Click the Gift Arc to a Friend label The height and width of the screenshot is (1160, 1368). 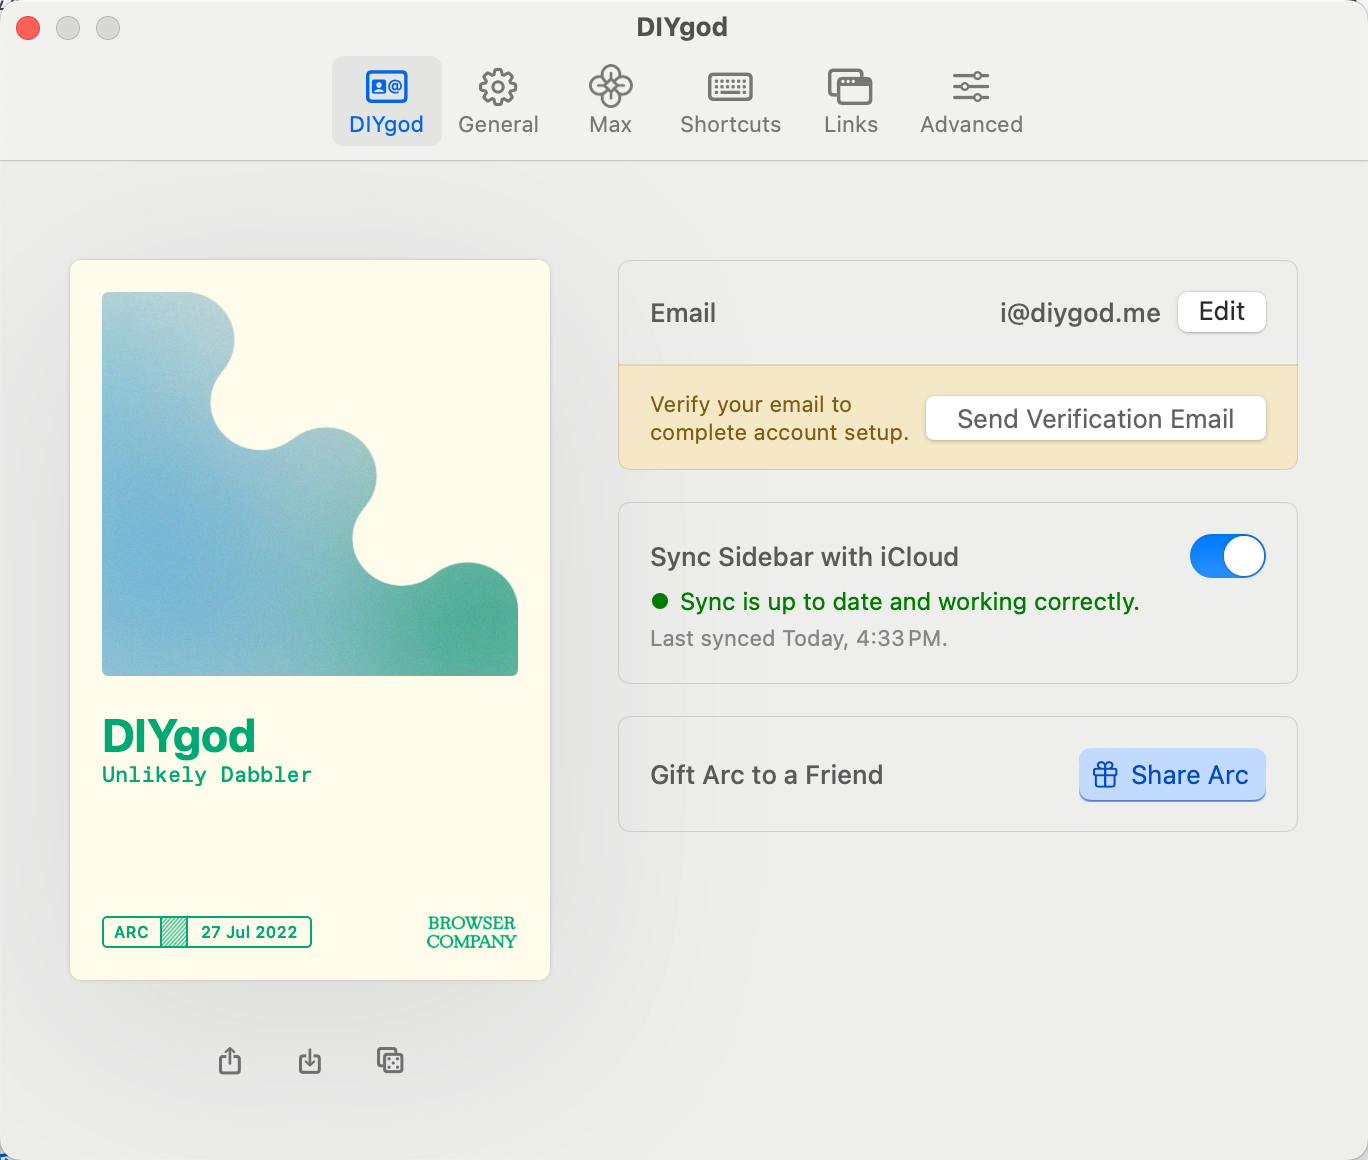(766, 775)
